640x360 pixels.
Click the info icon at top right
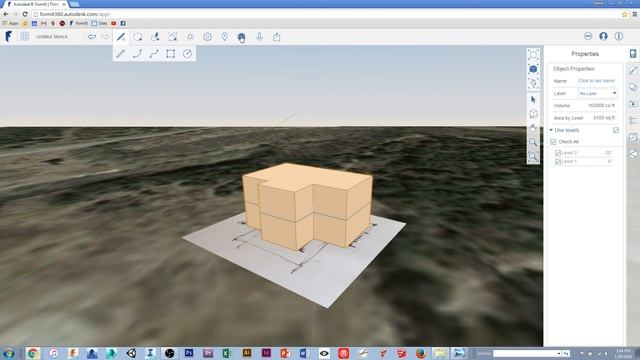coord(619,36)
